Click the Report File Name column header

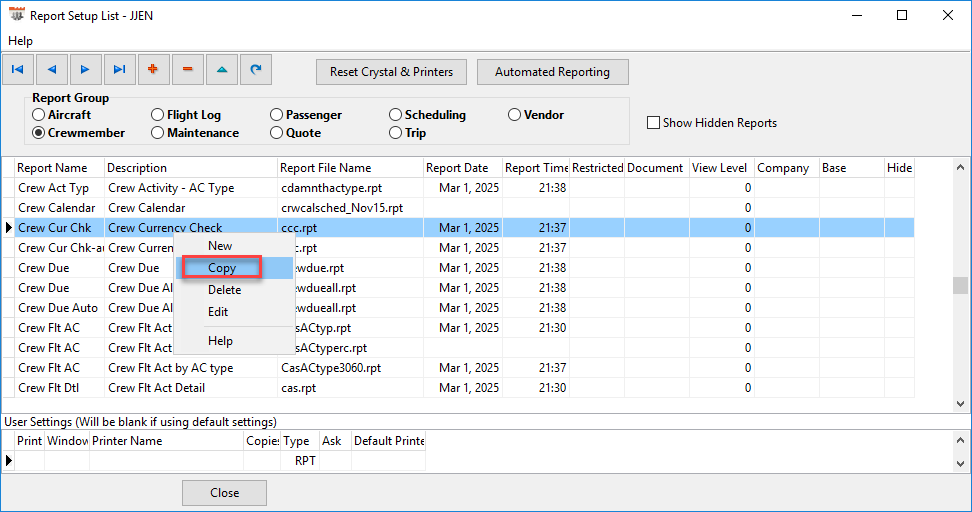350,168
